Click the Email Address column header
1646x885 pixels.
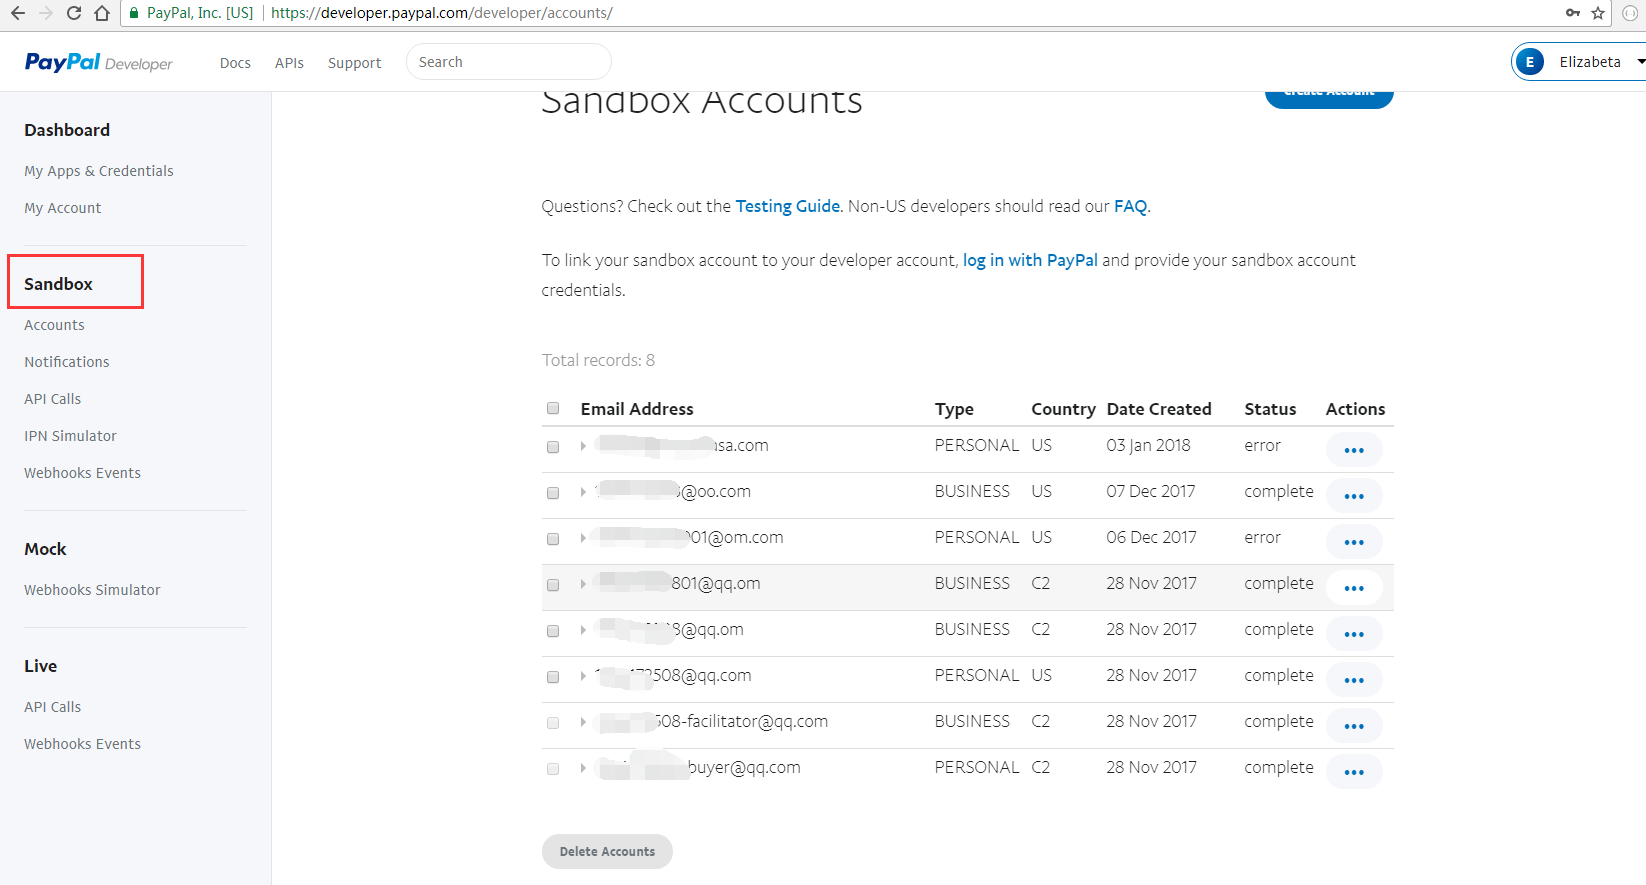pyautogui.click(x=637, y=409)
